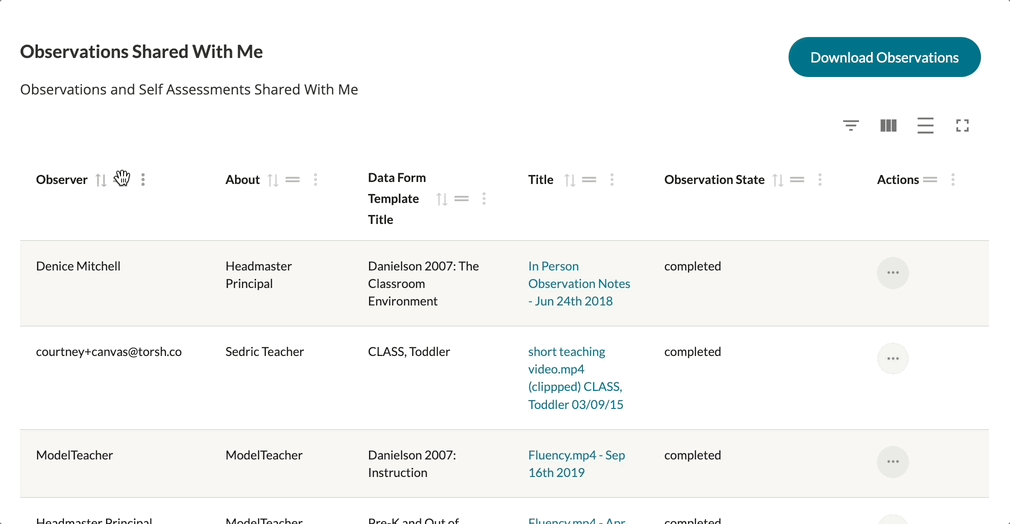Sort table by Observer column
This screenshot has height=524, width=1010.
[101, 180]
